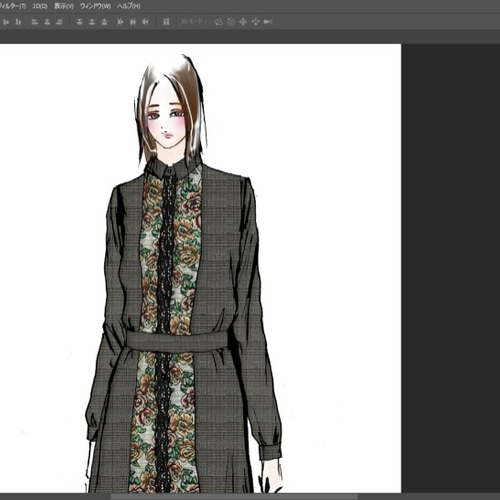This screenshot has width=500, height=500.
Task: Click align right edges icon
Action: click(59, 22)
